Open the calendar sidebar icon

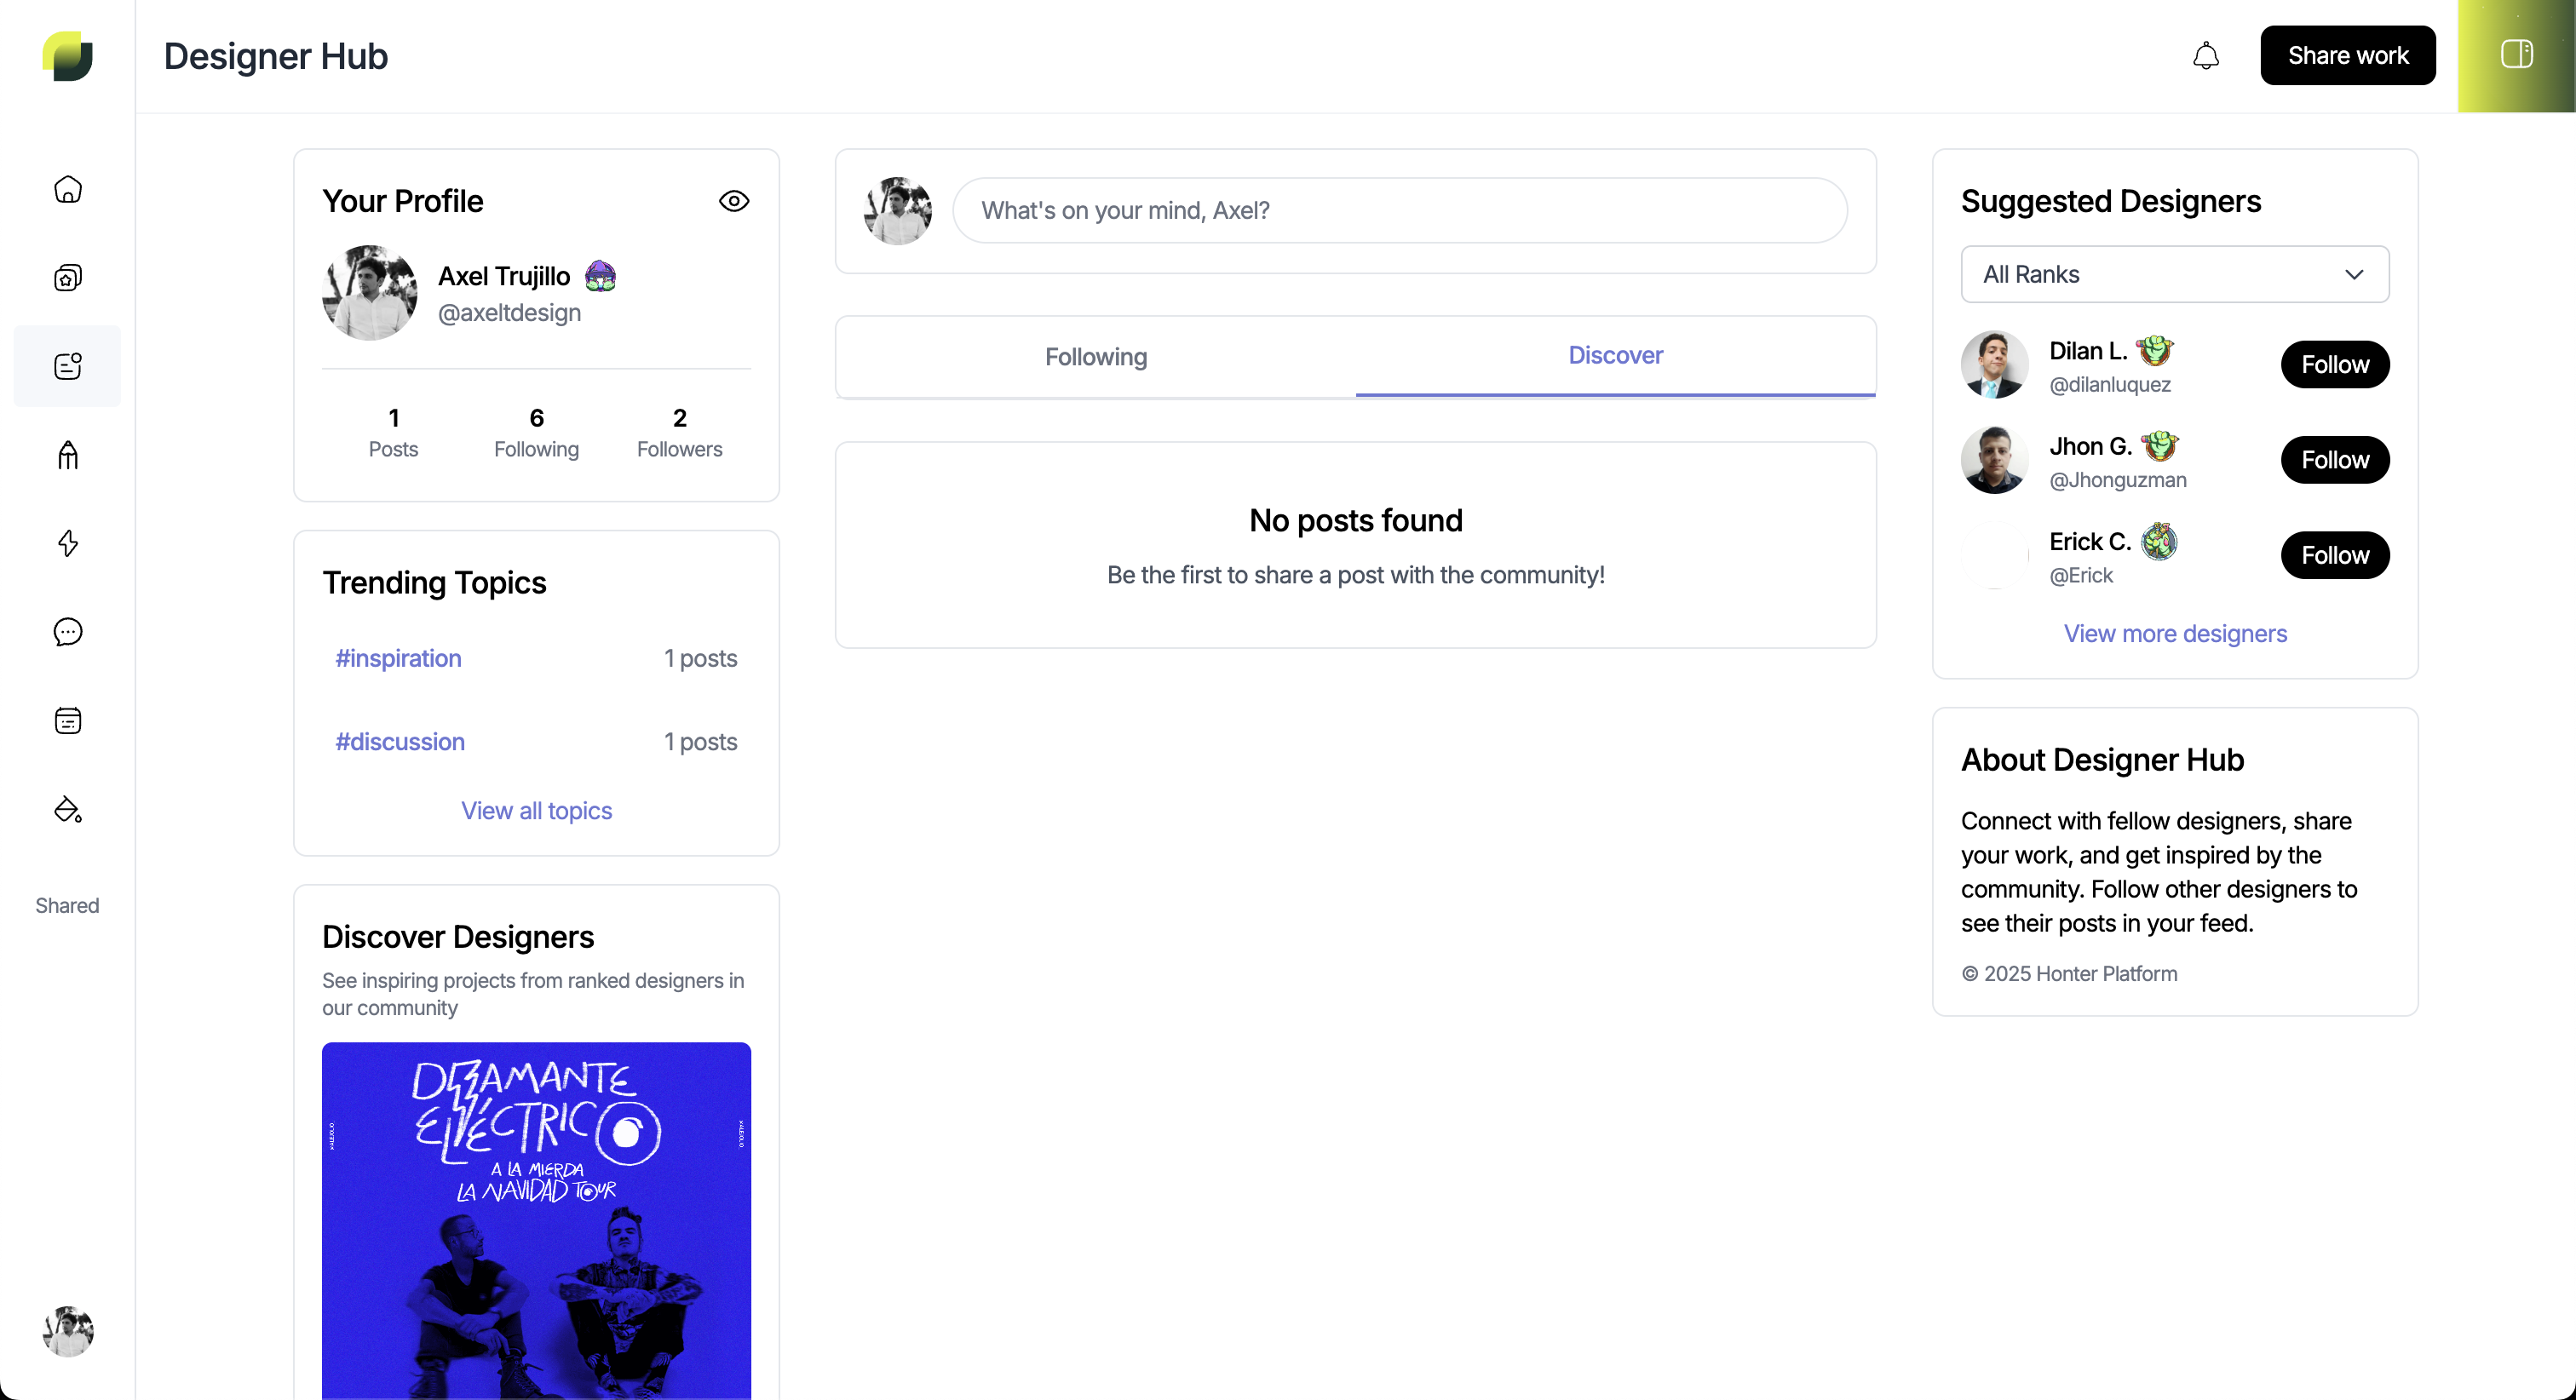click(x=67, y=720)
